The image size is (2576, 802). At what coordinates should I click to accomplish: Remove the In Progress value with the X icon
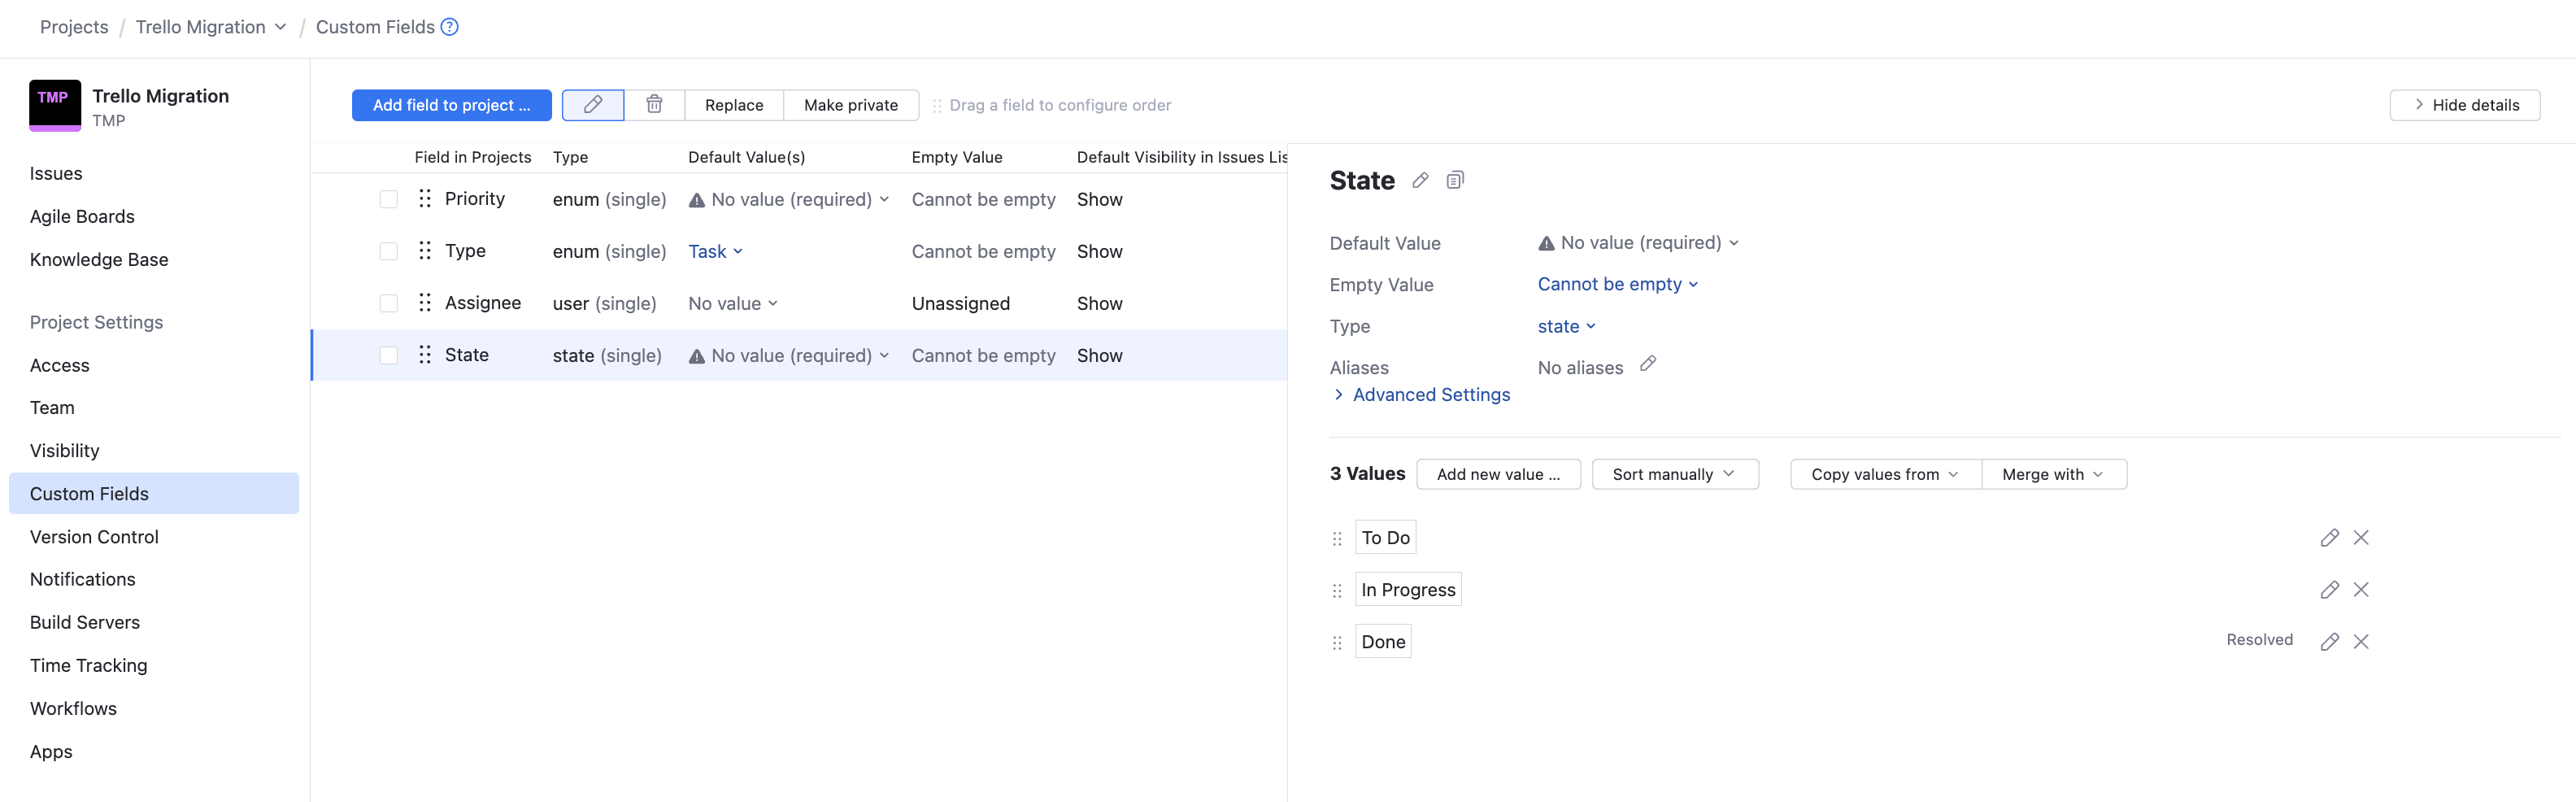coord(2361,589)
